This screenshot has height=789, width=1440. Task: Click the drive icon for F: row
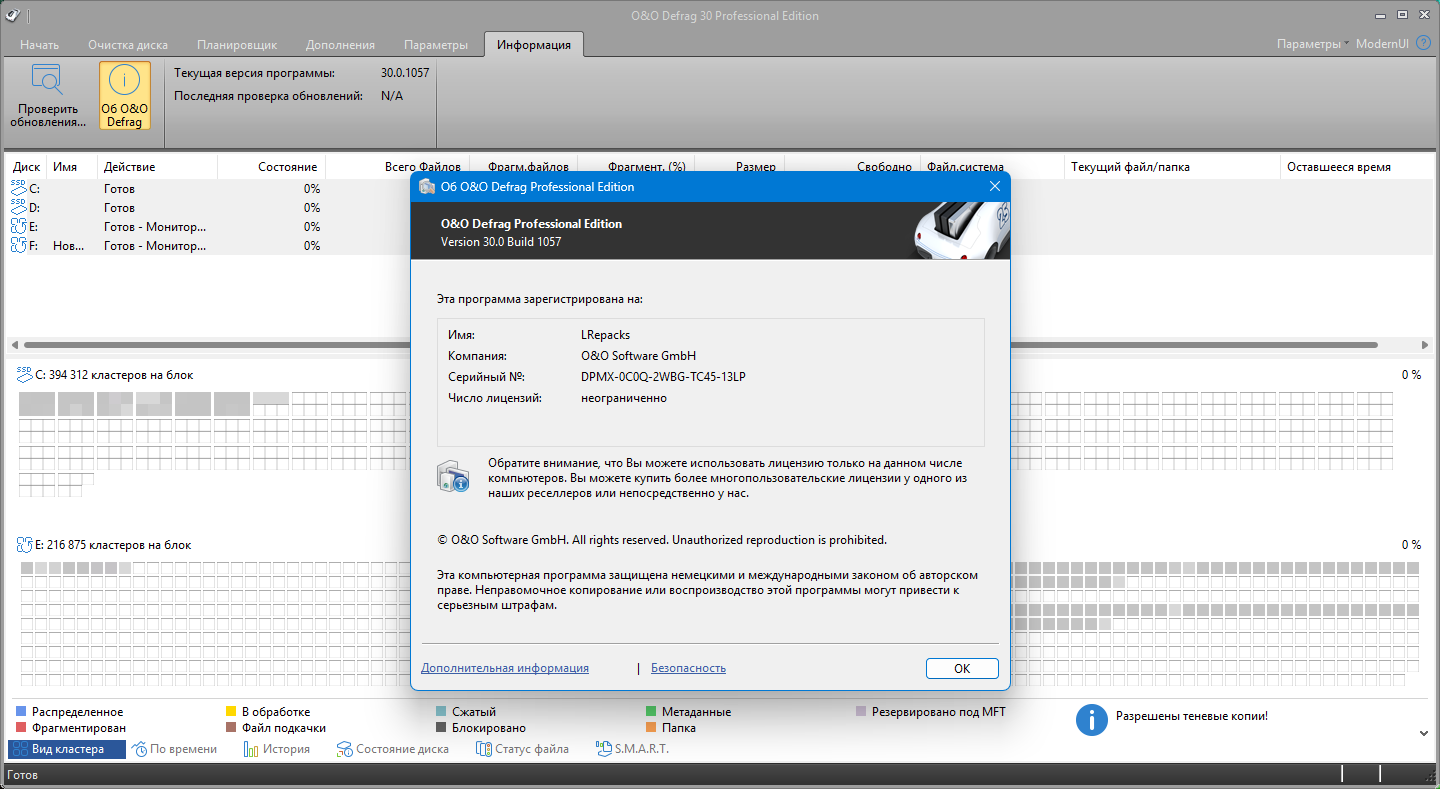click(x=19, y=245)
